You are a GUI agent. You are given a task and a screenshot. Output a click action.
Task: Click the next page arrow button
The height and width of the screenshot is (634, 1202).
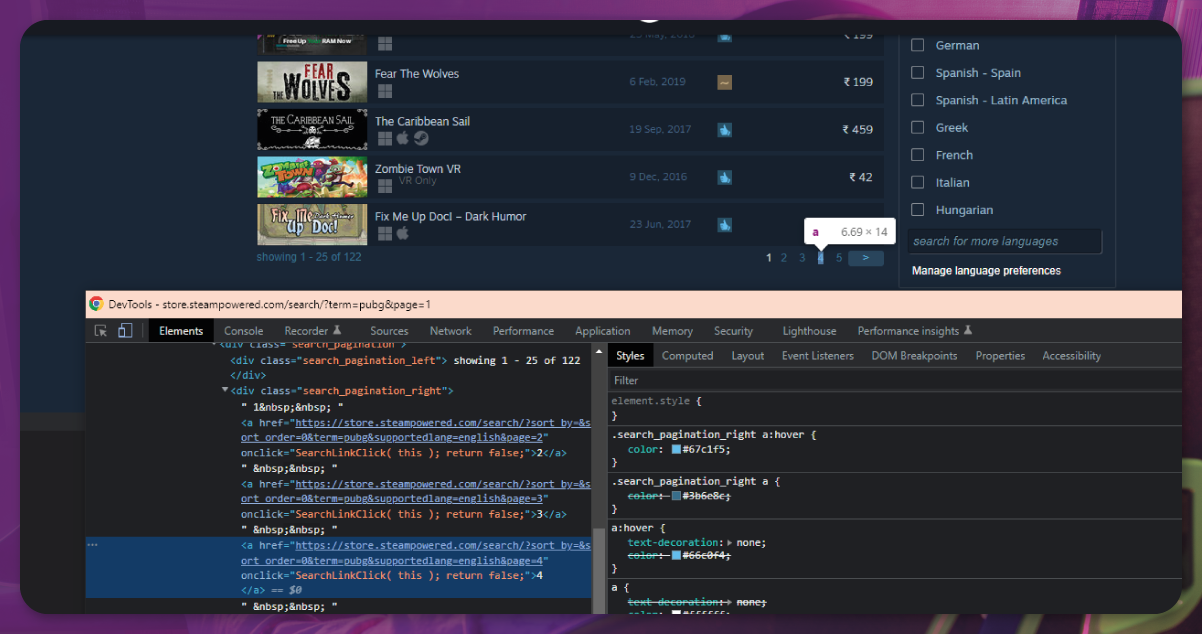(x=866, y=258)
